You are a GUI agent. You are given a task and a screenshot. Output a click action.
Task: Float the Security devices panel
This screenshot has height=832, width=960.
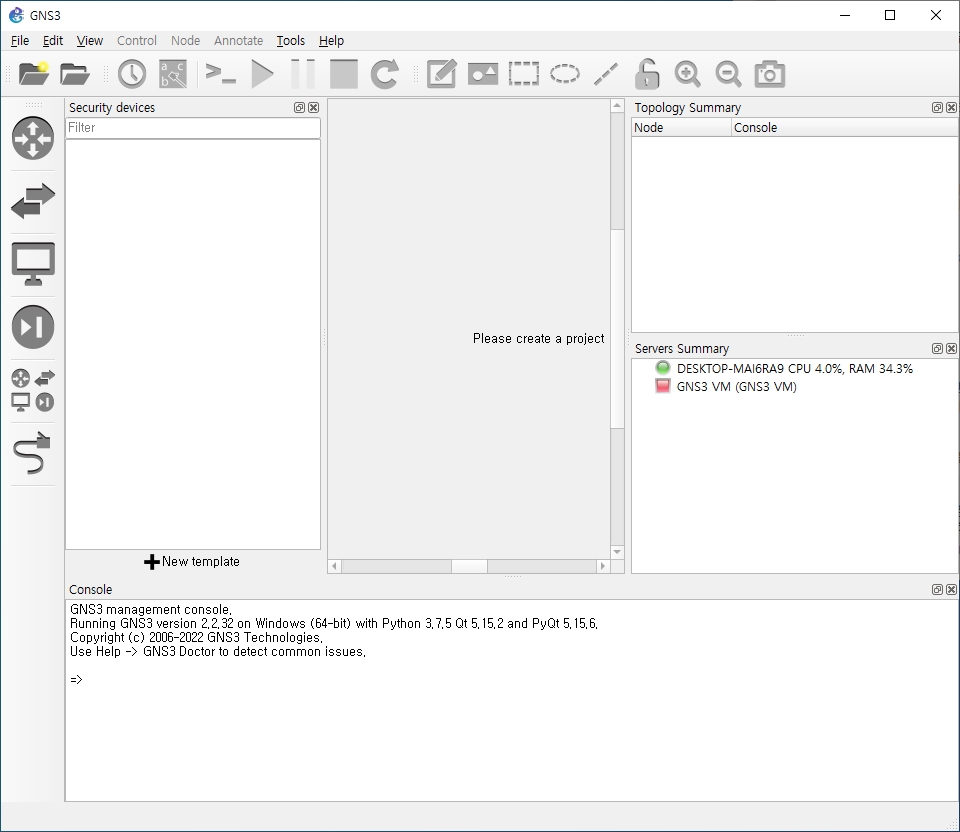[x=299, y=108]
